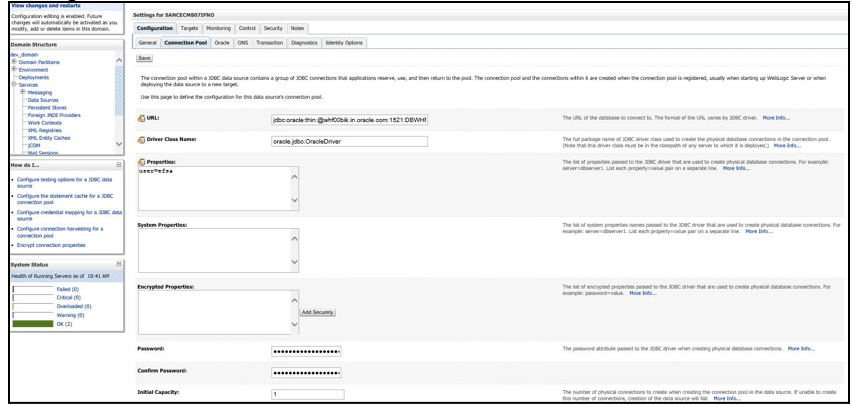852x406 pixels.
Task: Click the Failed (0) server health link
Action: 67,289
